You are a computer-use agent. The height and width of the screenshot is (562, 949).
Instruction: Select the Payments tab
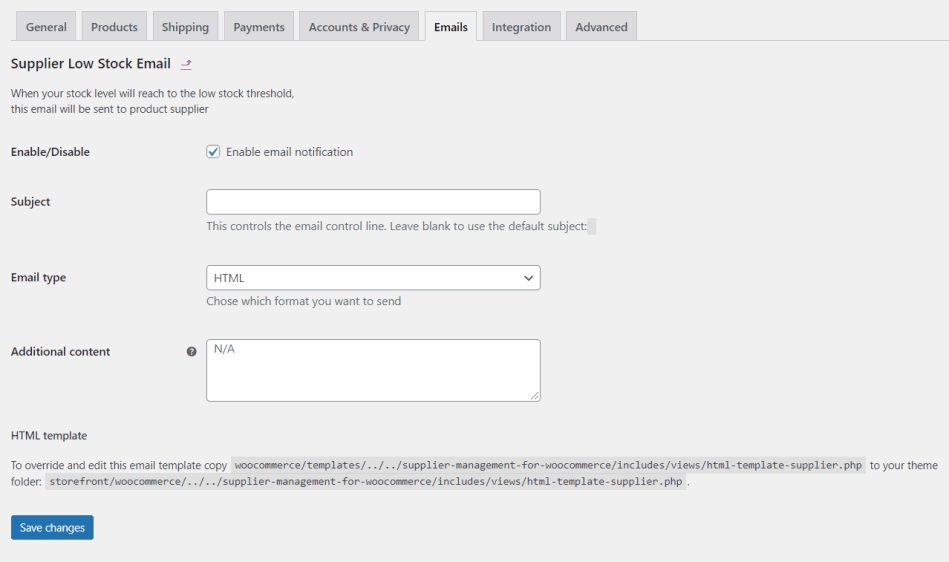click(259, 27)
